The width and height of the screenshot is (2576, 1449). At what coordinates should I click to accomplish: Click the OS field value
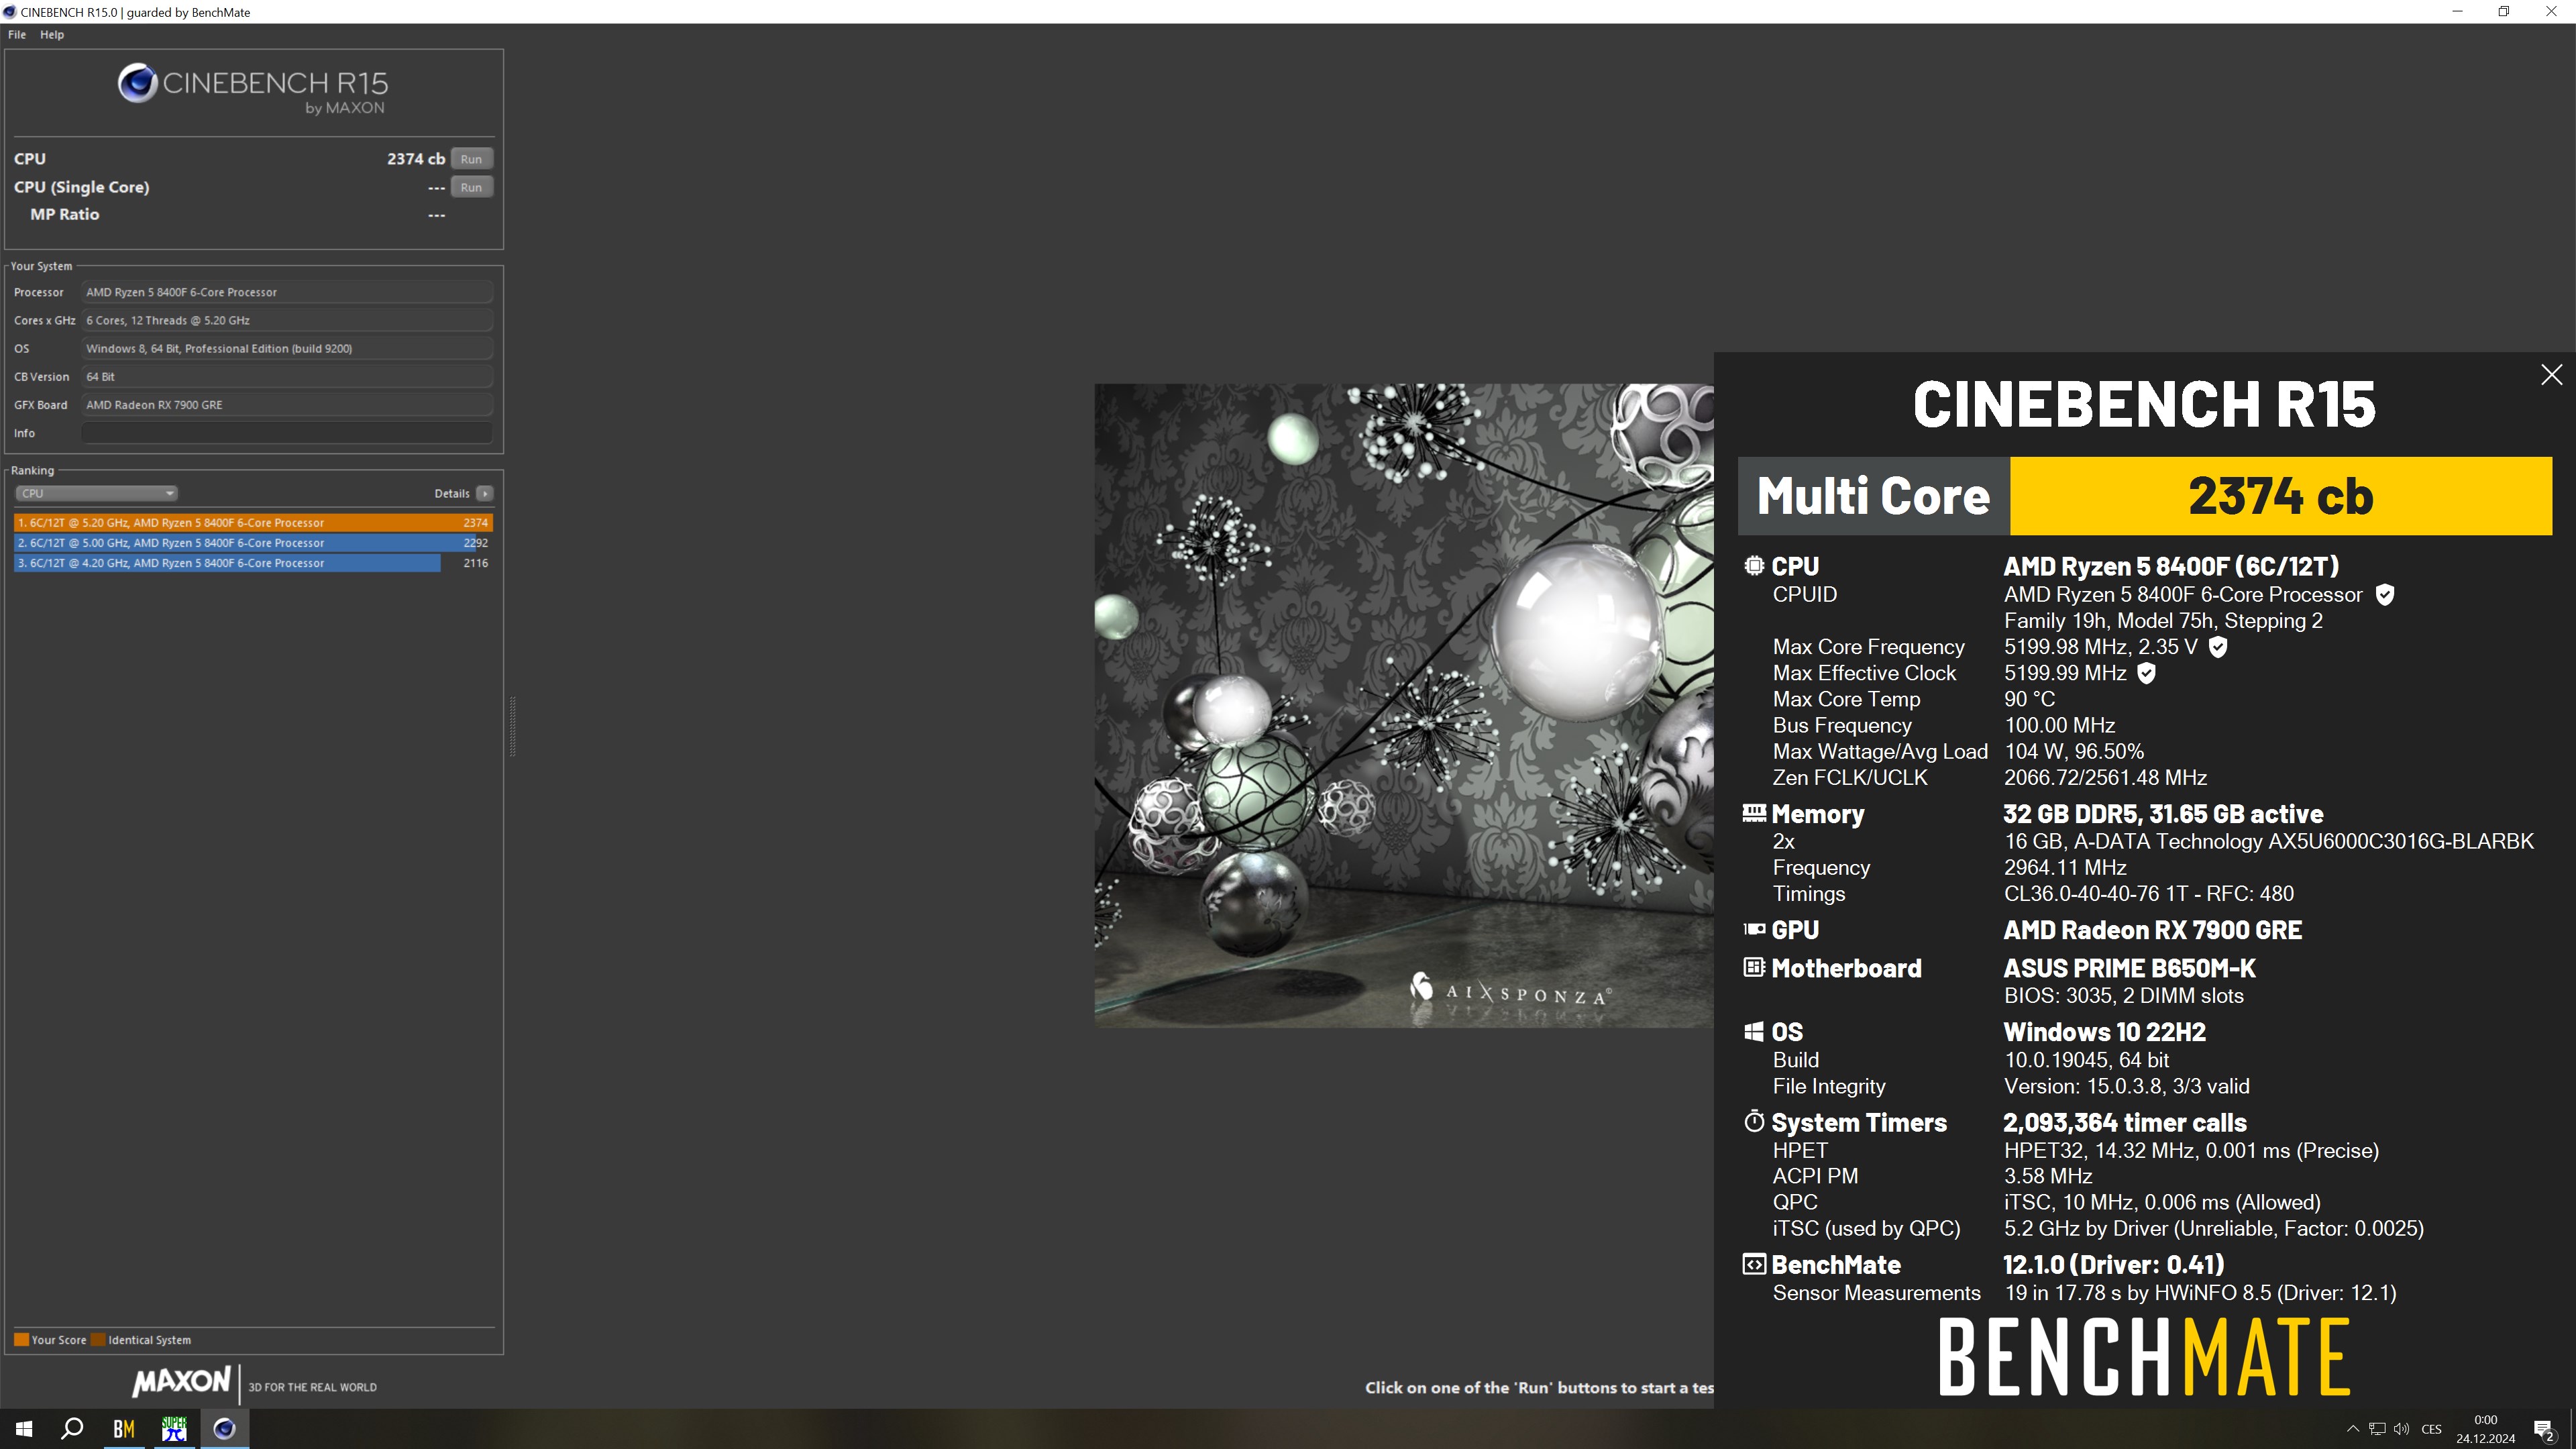coord(287,348)
